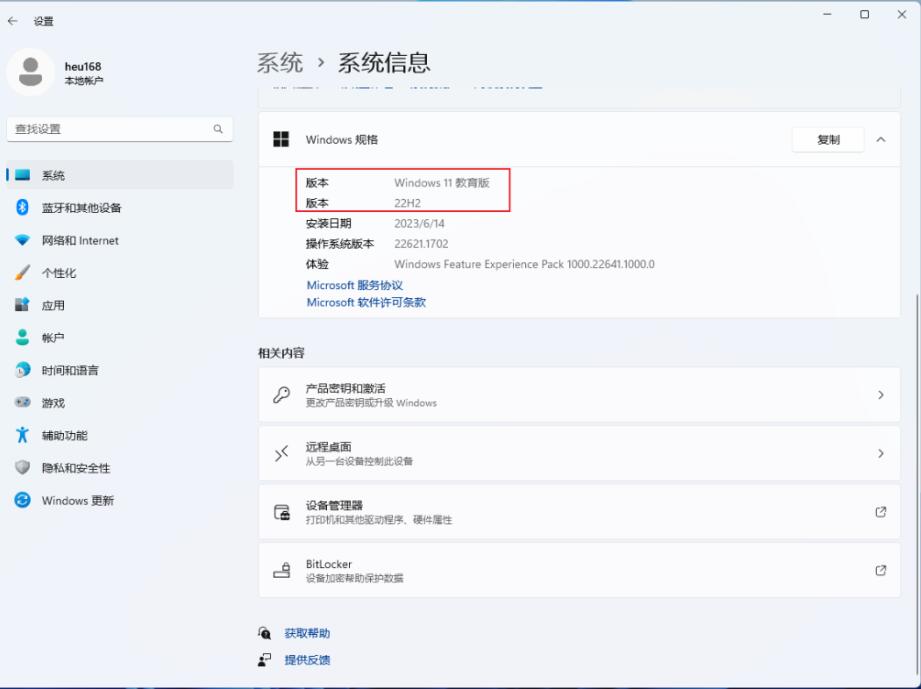Click the 隐私和安全性 shield icon

click(22, 468)
